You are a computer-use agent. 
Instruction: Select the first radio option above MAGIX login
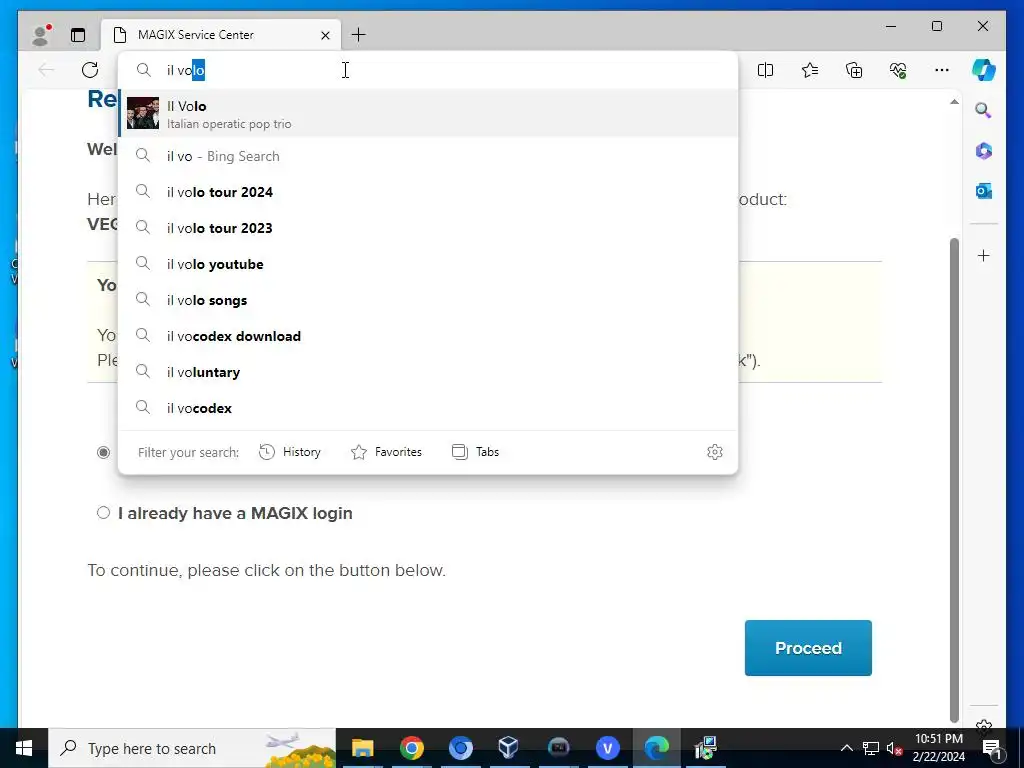103,452
